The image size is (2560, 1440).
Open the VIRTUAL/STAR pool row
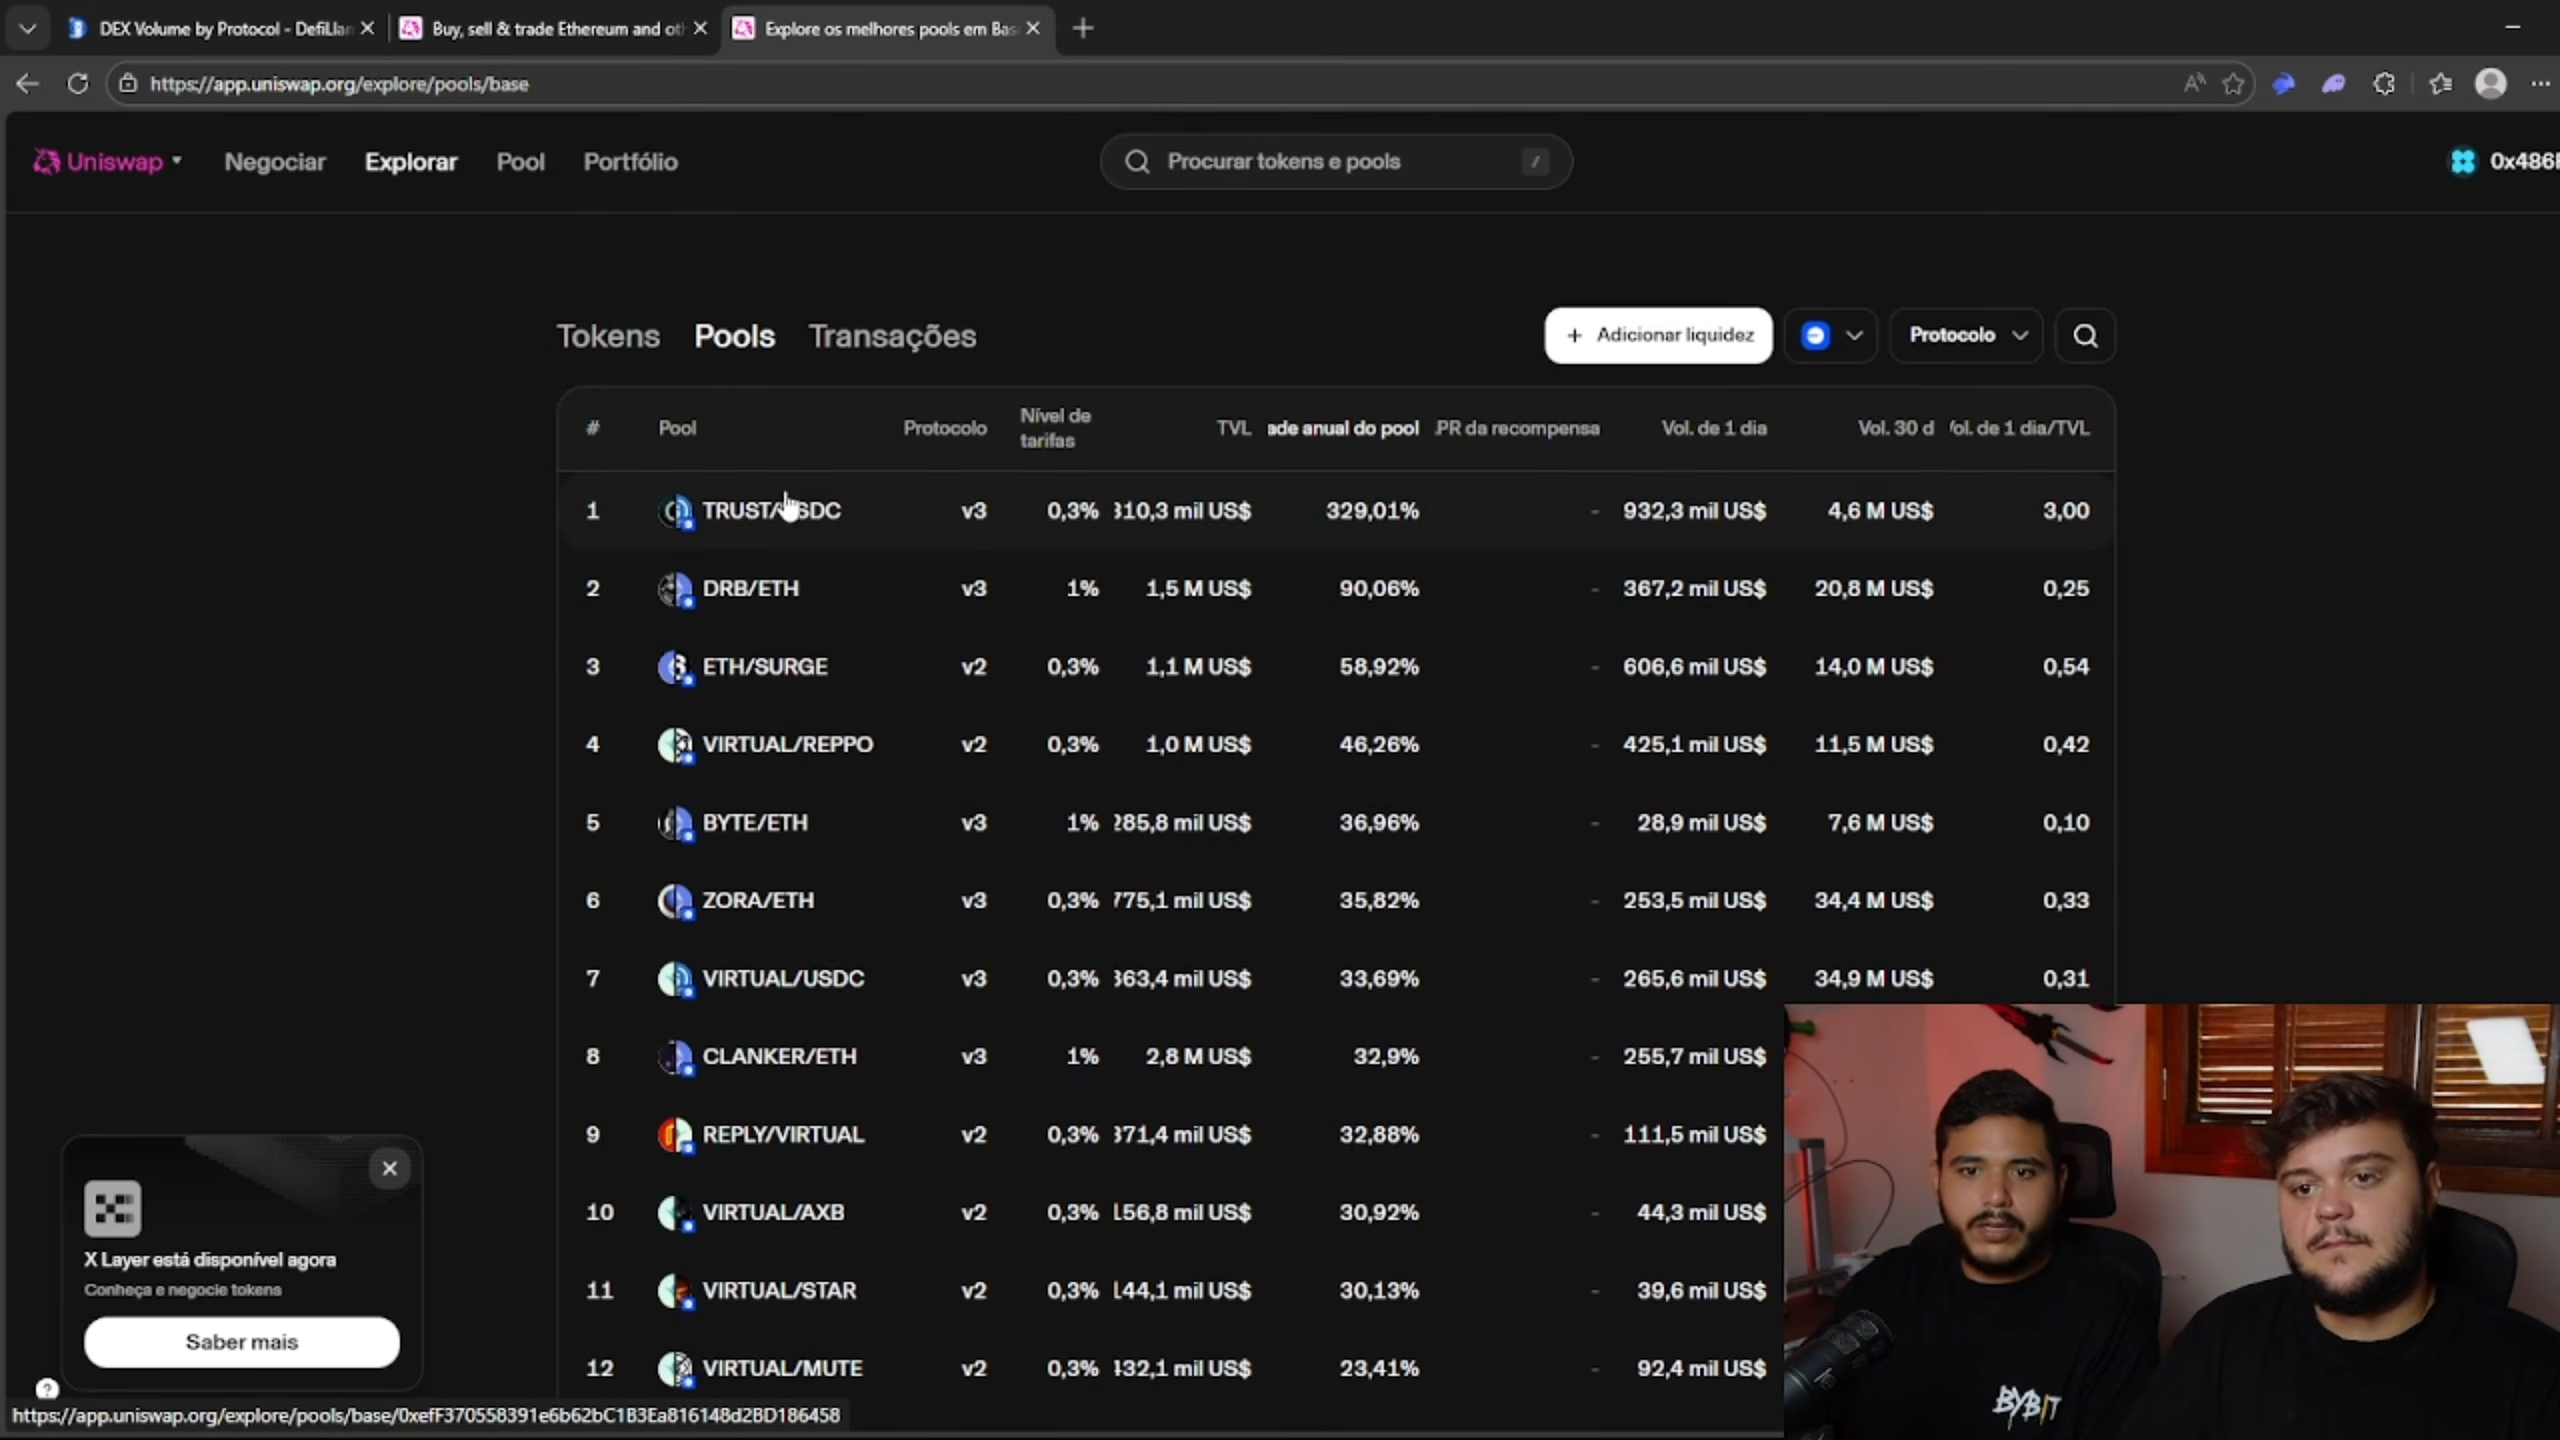point(1170,1290)
